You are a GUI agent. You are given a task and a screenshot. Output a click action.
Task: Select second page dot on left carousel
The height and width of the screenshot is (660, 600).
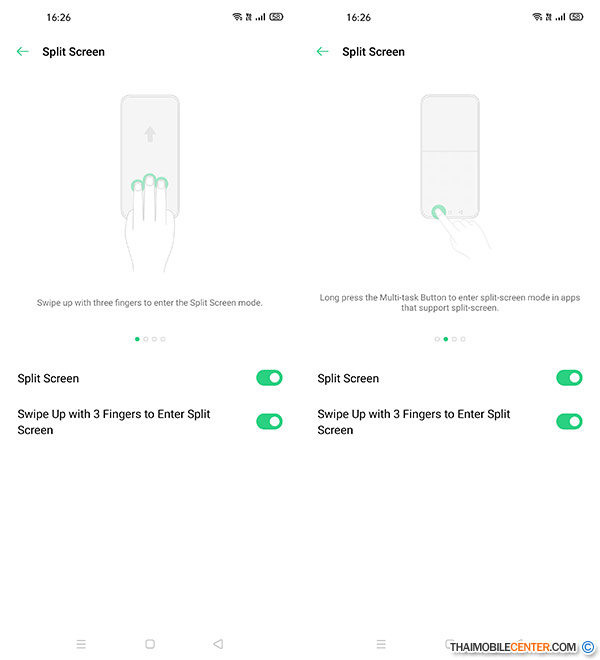(x=146, y=339)
